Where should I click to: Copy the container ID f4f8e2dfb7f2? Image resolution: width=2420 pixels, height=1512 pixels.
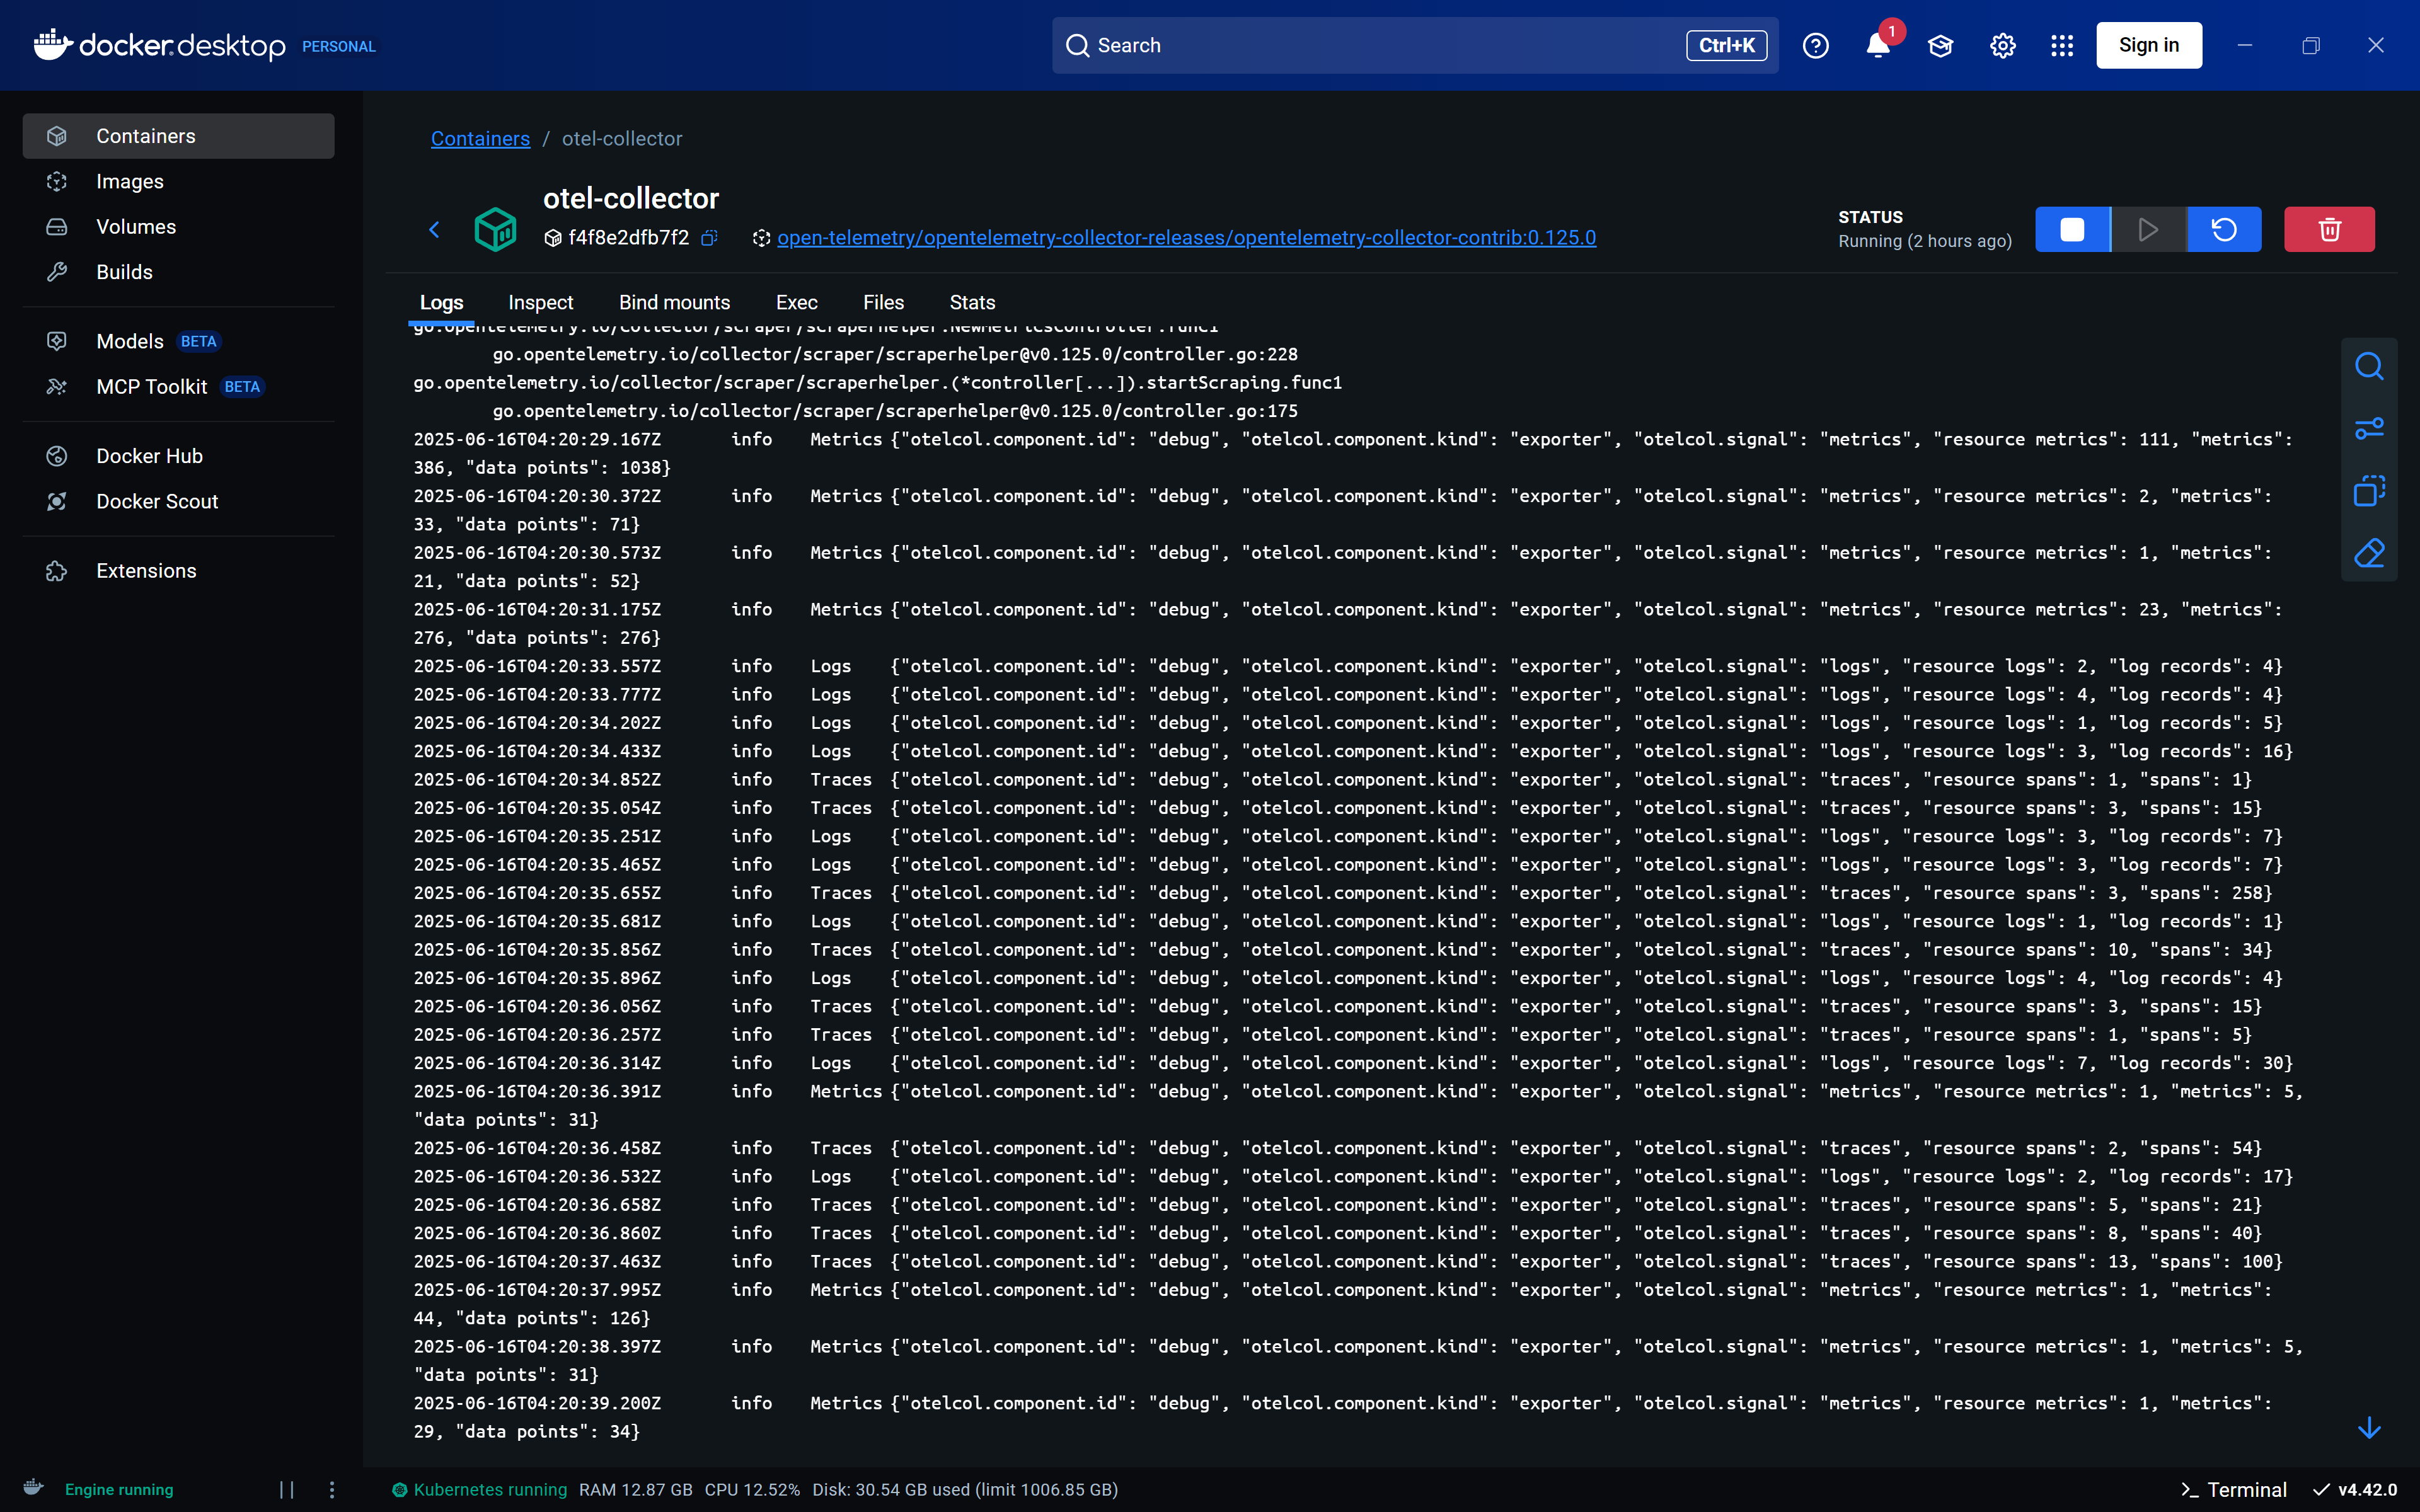pyautogui.click(x=709, y=238)
